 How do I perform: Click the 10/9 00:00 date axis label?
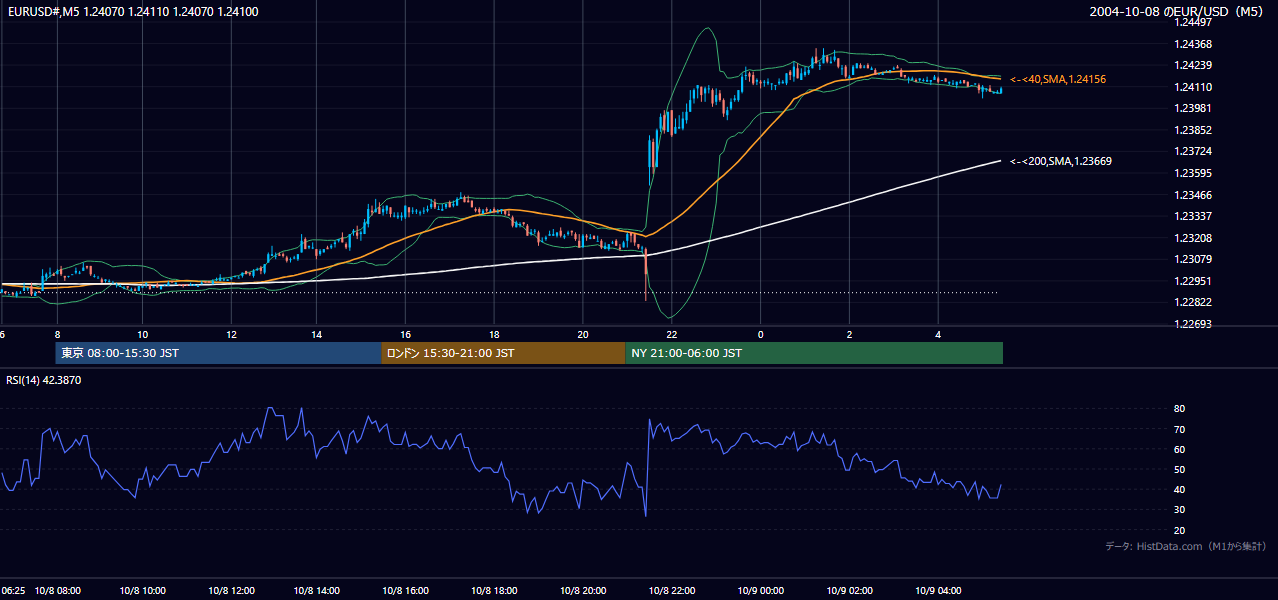(760, 591)
